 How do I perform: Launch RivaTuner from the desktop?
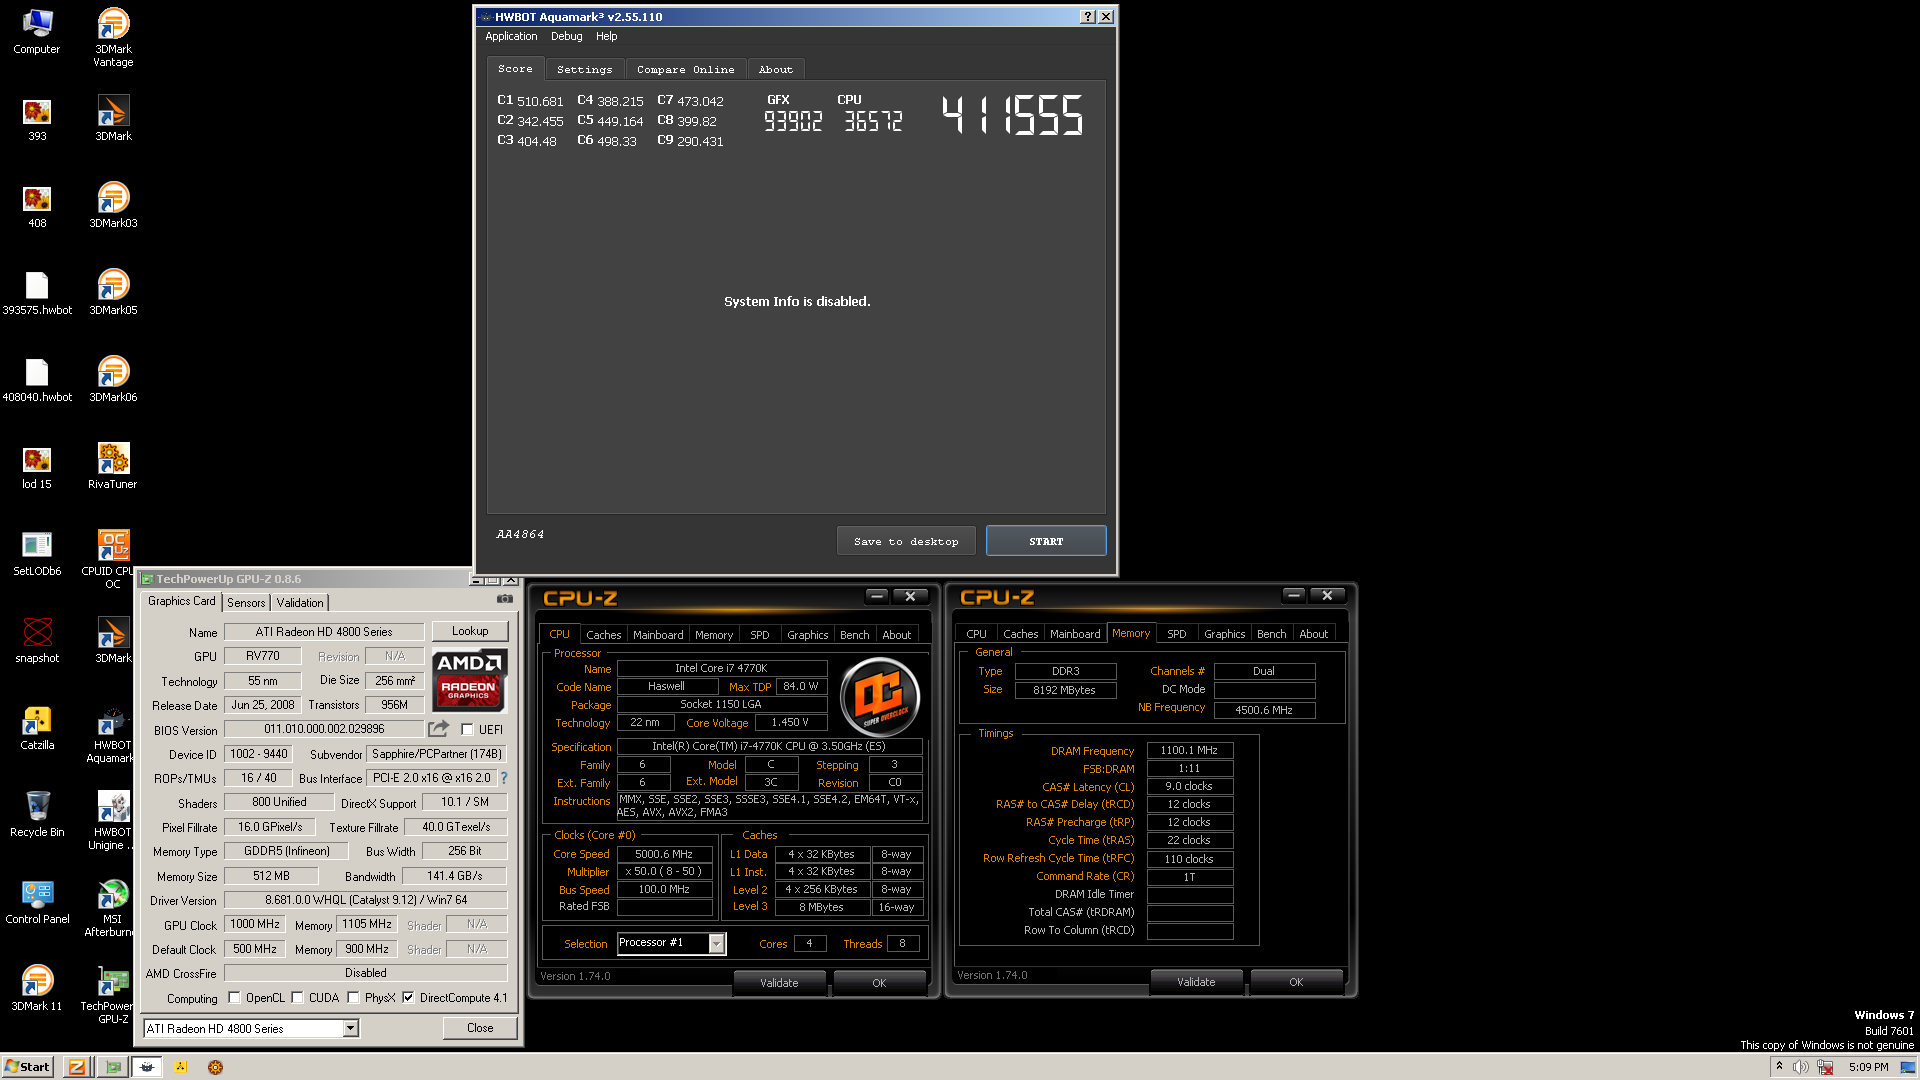pyautogui.click(x=113, y=466)
